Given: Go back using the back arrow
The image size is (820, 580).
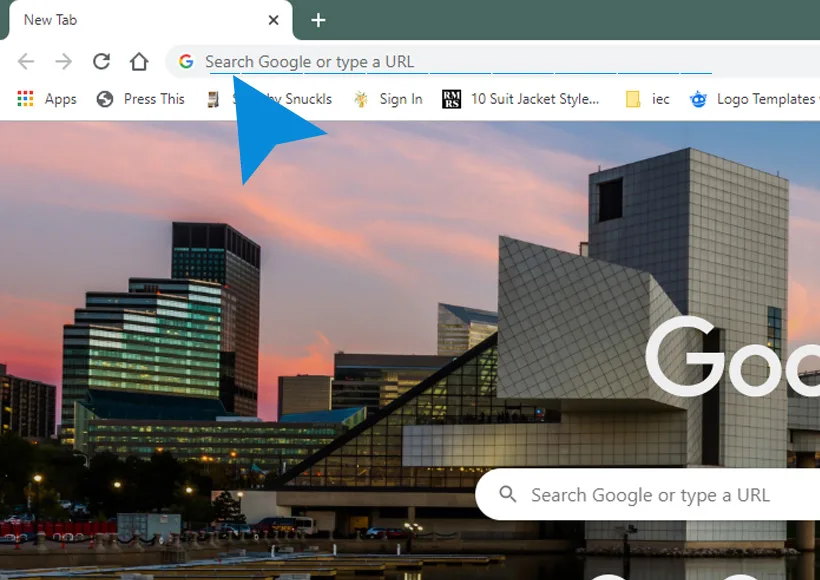Looking at the screenshot, I should 26,62.
